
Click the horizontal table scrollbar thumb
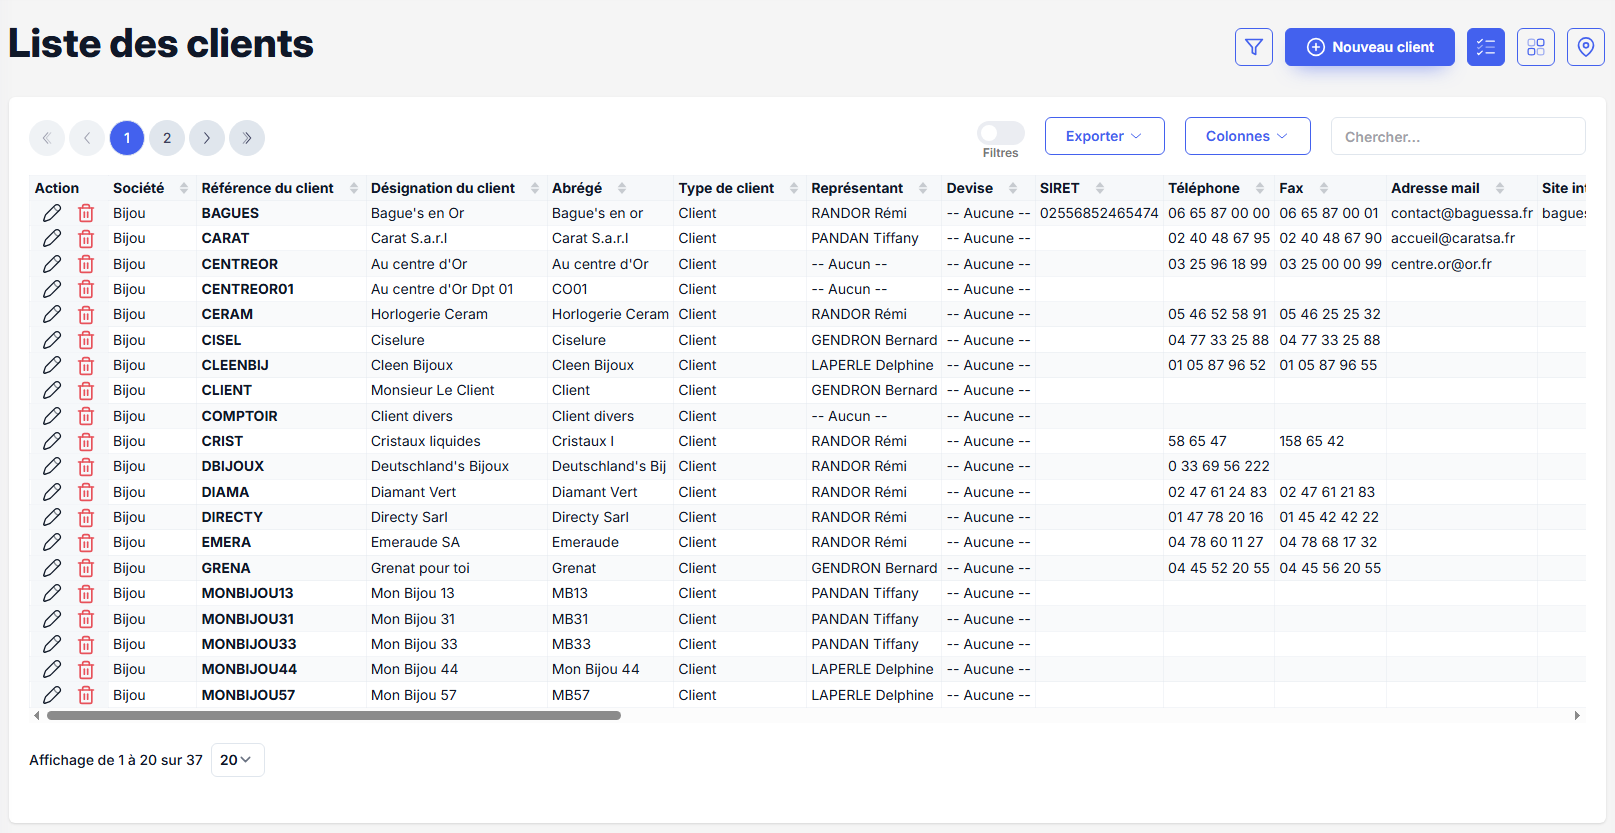[334, 715]
